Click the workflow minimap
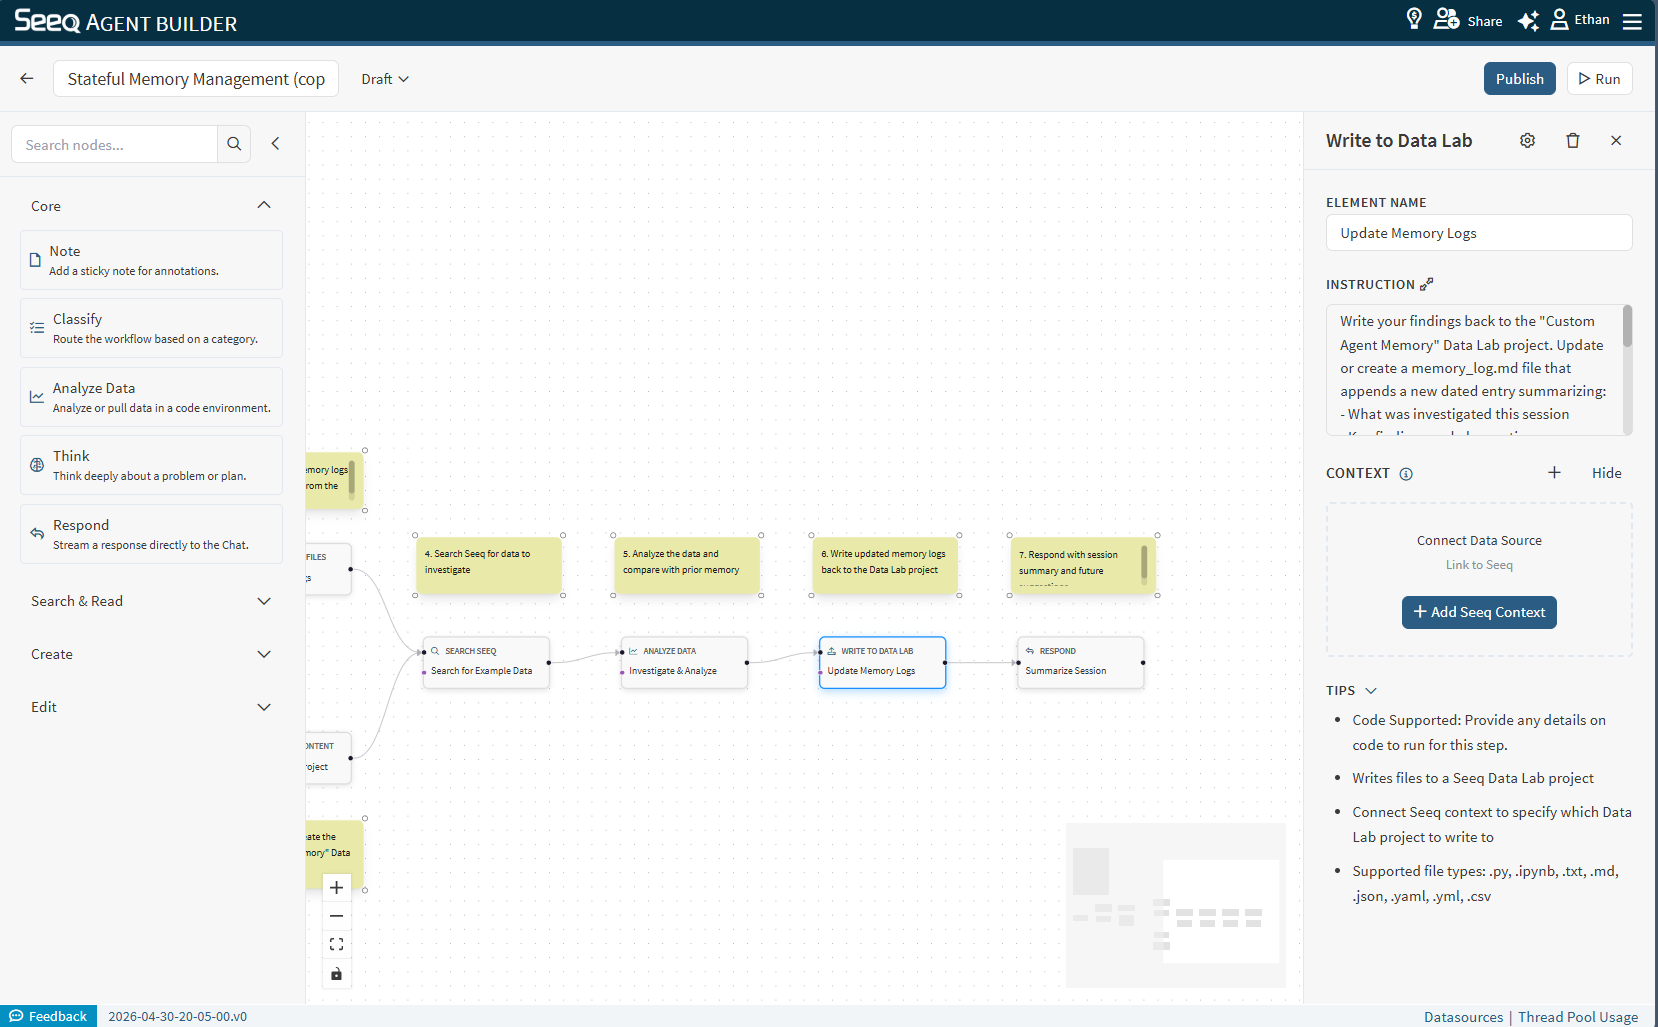 point(1175,906)
